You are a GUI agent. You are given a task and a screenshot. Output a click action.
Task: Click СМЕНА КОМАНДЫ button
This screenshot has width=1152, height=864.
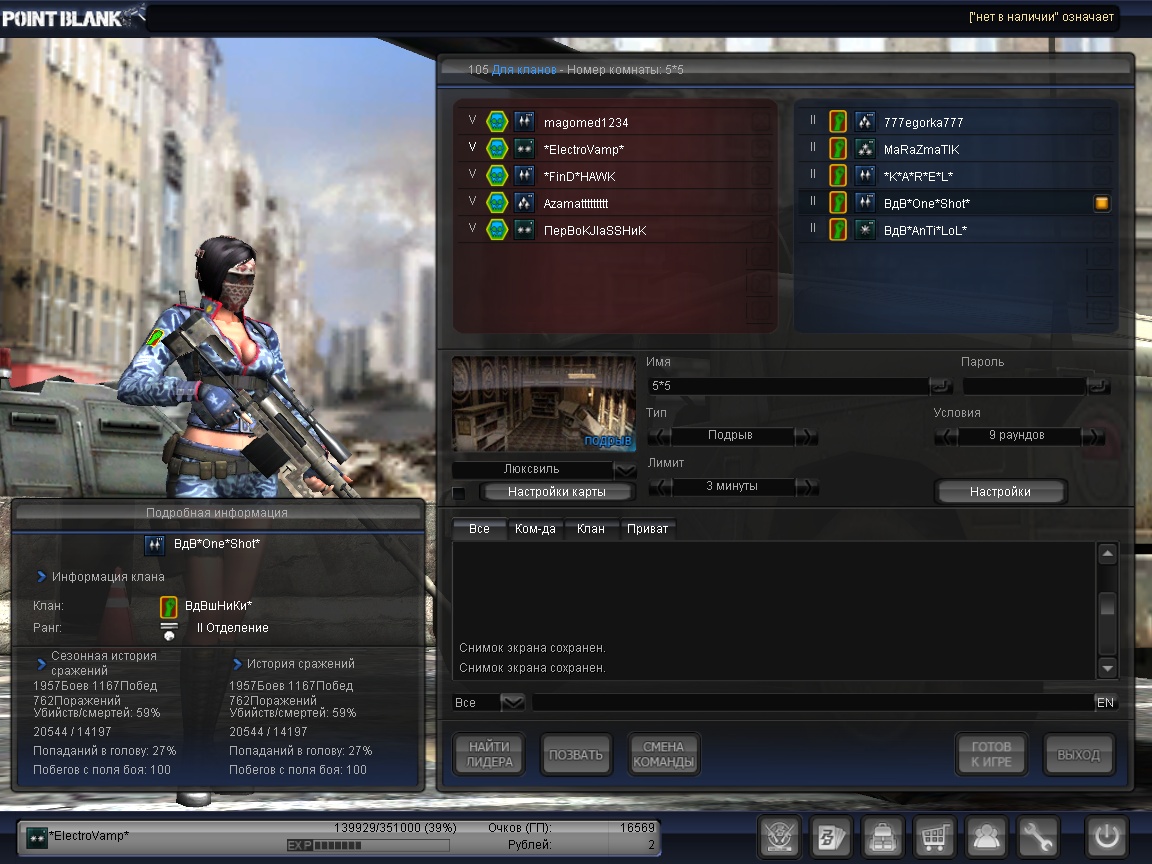[x=663, y=755]
